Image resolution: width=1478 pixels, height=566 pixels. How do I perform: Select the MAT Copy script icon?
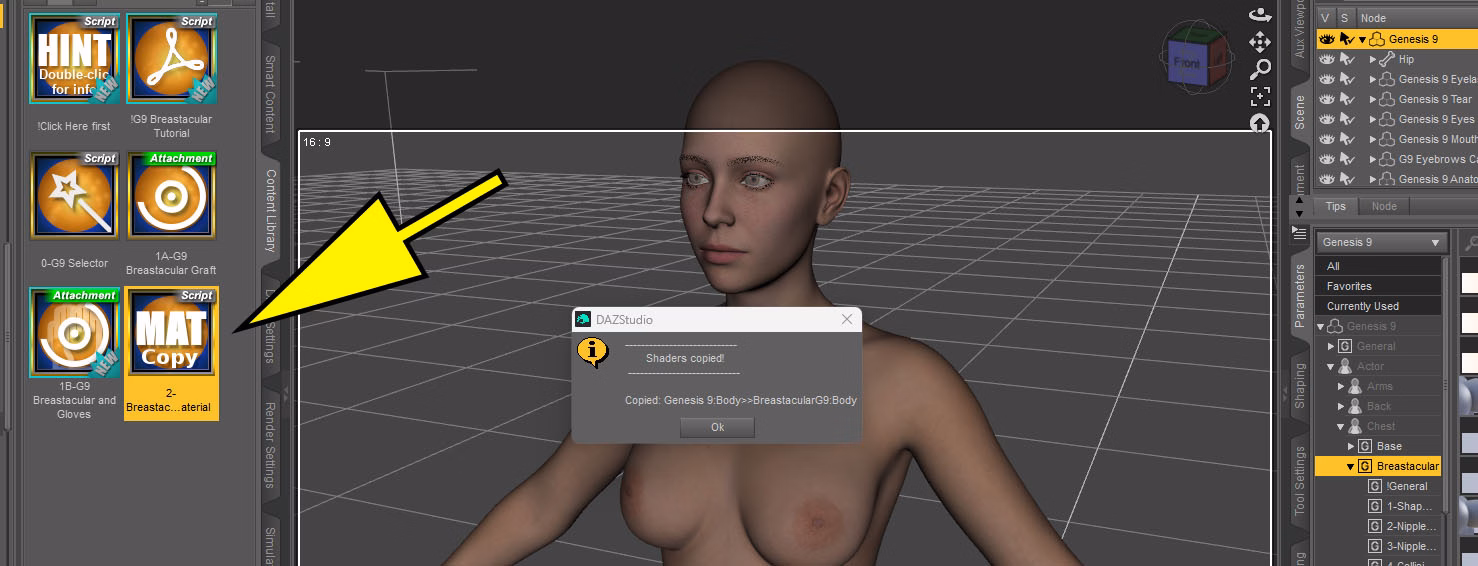(172, 333)
